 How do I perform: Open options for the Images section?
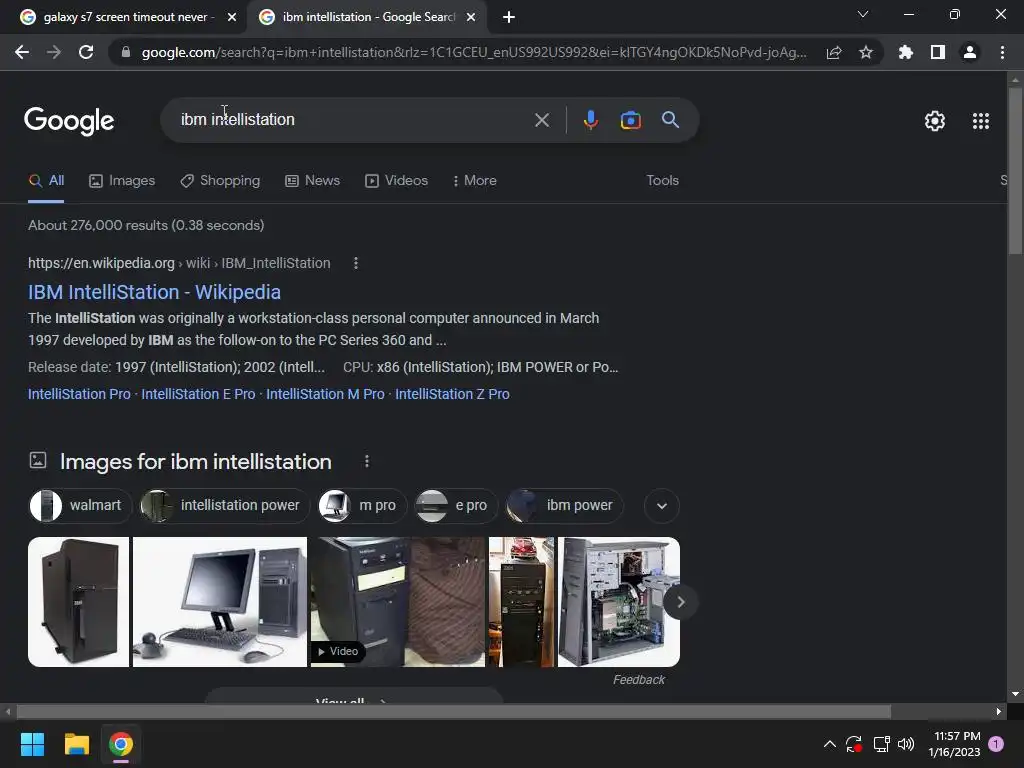click(366, 461)
